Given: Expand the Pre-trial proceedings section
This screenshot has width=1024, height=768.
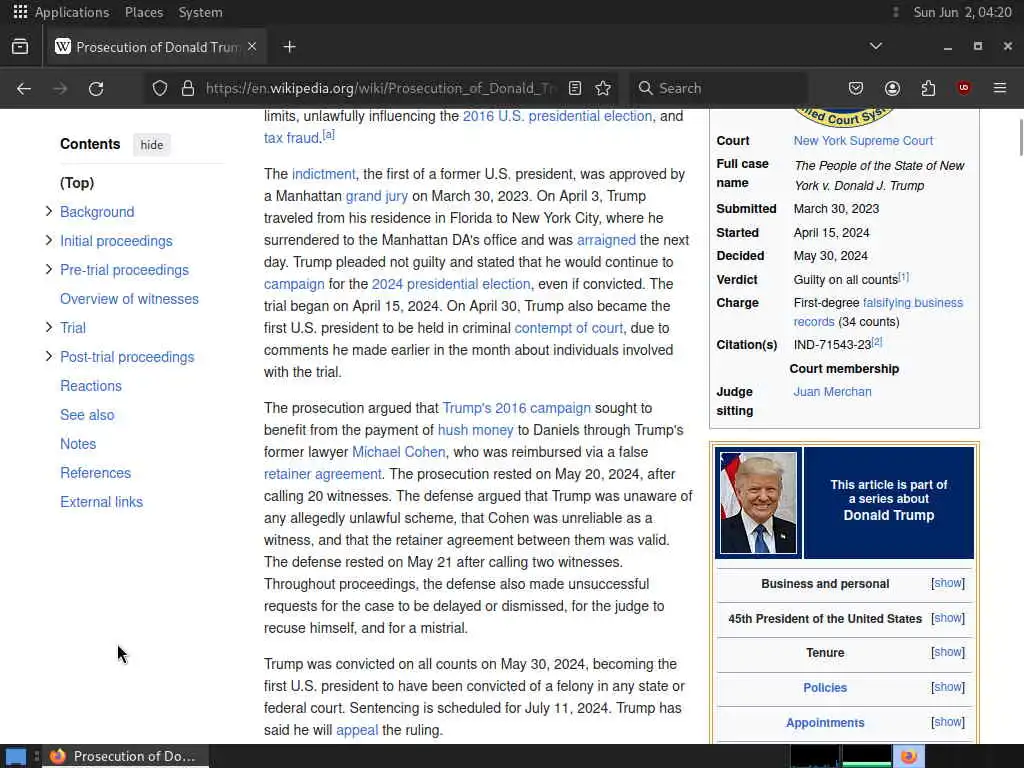Looking at the screenshot, I should (48, 269).
